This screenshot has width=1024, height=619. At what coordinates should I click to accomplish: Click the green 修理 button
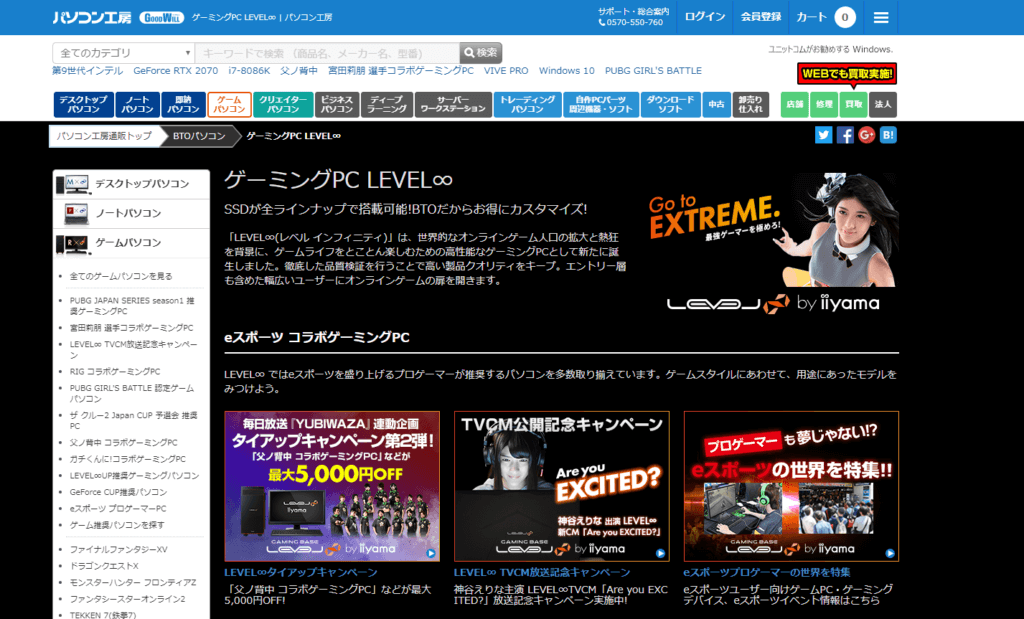click(x=824, y=104)
